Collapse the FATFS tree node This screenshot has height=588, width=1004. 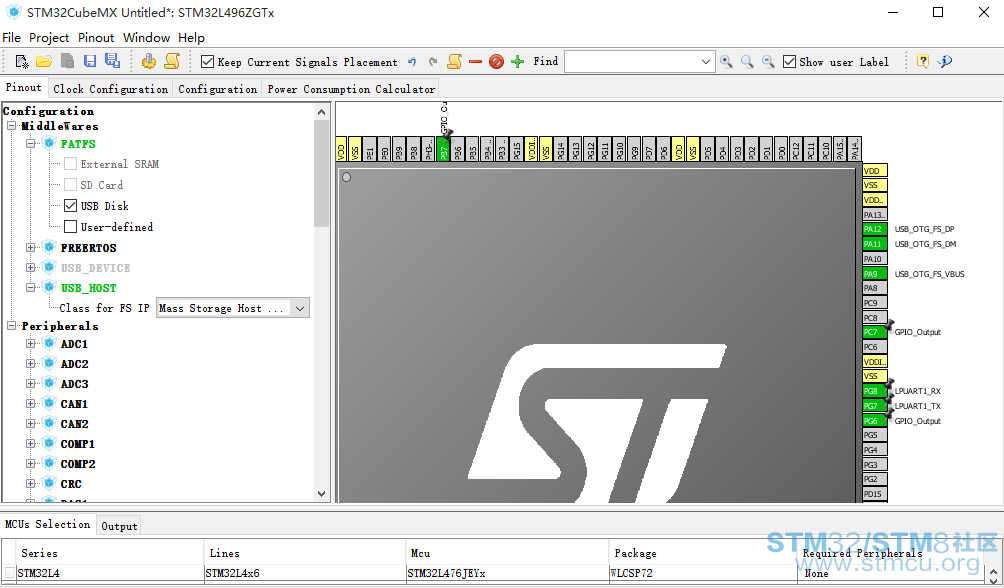click(30, 143)
